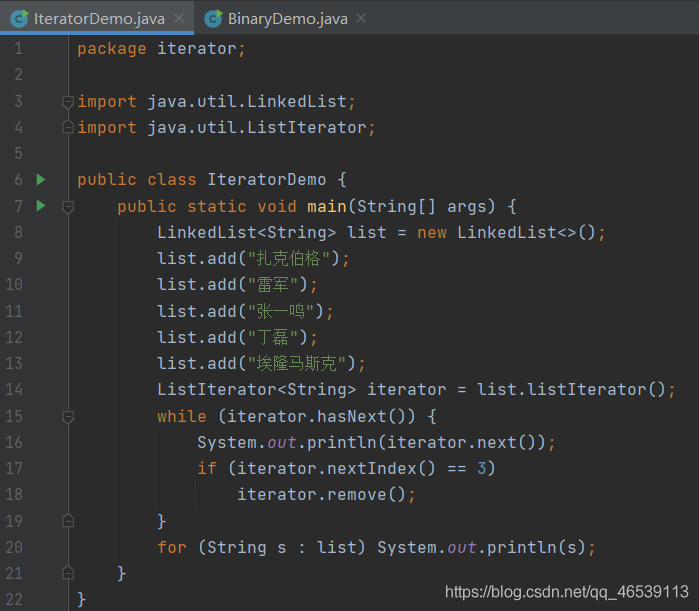Click 'iterator.remove()' on line 18
Image resolution: width=699 pixels, height=611 pixels.
(x=321, y=494)
